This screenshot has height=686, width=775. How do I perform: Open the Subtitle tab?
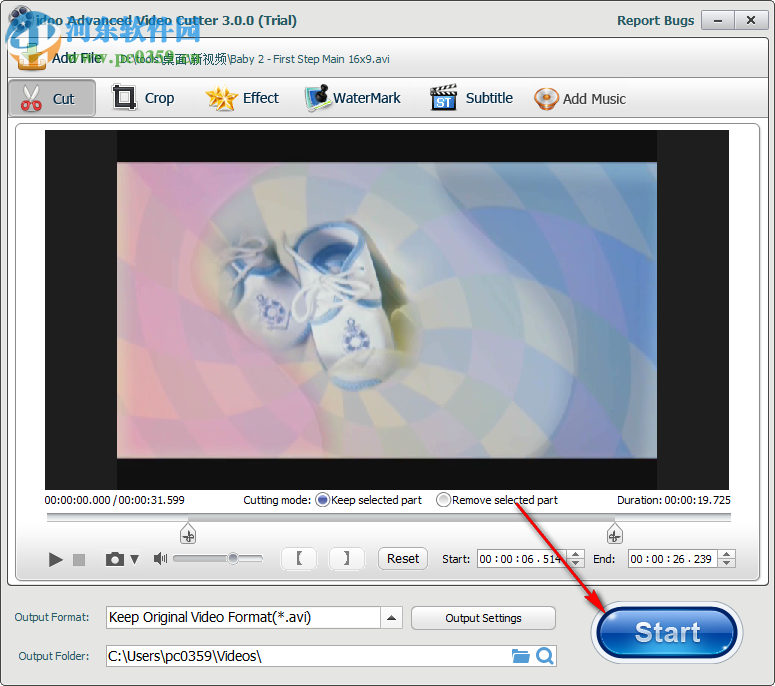pyautogui.click(x=472, y=98)
